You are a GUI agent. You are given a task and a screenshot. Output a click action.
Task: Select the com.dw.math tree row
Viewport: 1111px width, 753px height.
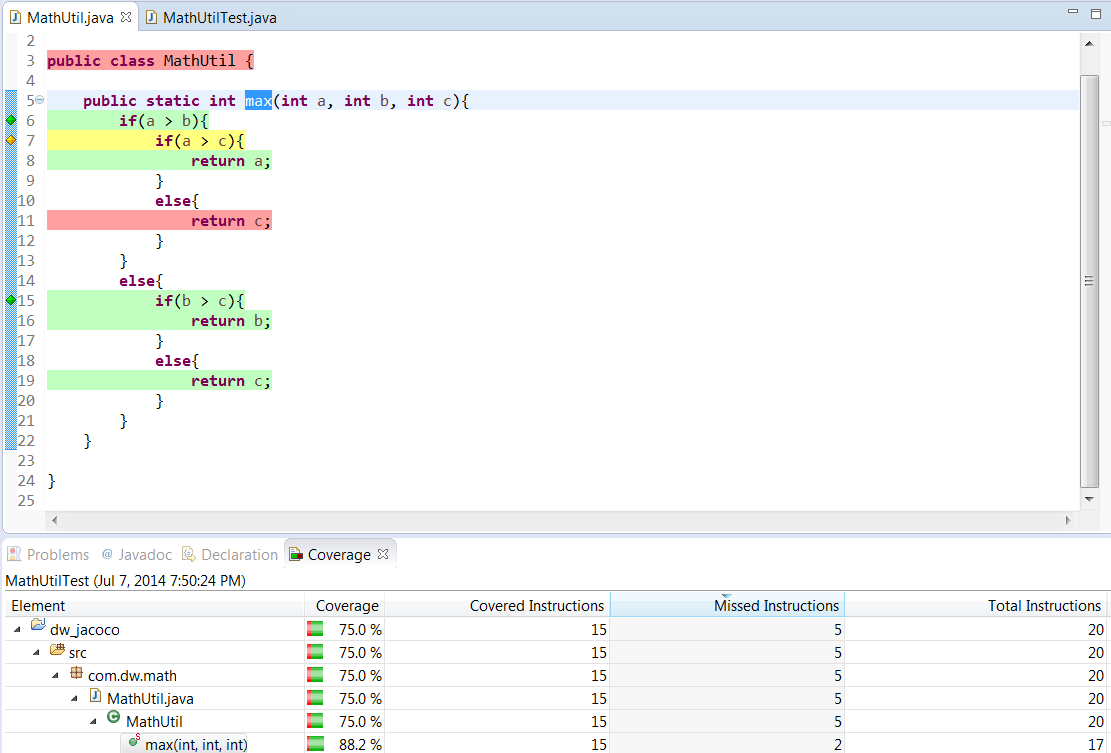(132, 676)
